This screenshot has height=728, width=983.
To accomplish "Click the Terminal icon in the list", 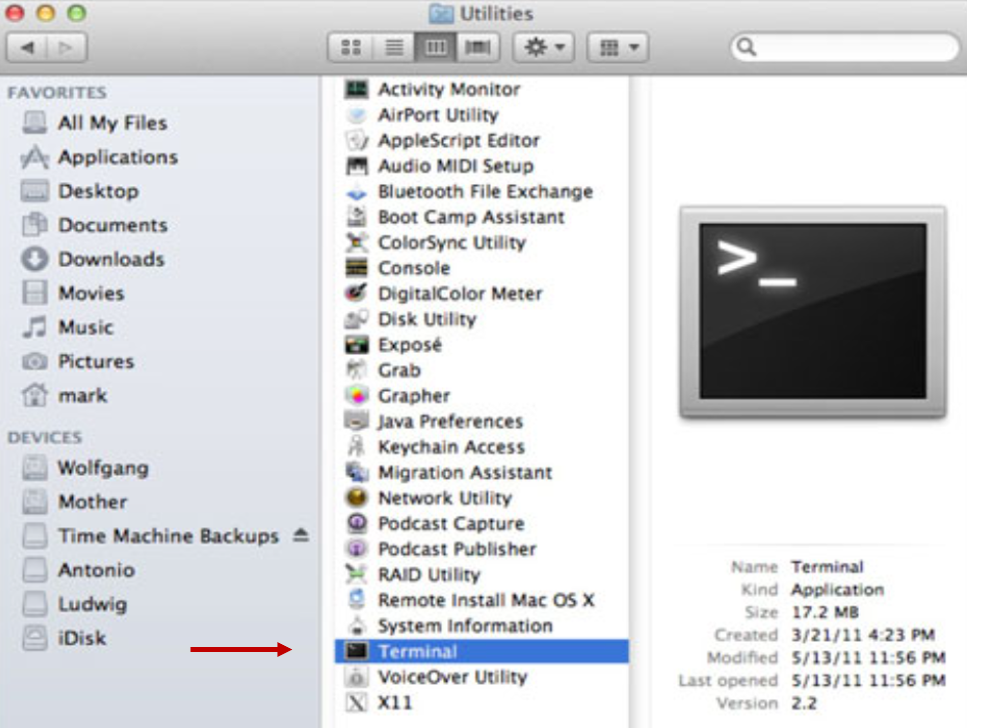I will pyautogui.click(x=357, y=651).
